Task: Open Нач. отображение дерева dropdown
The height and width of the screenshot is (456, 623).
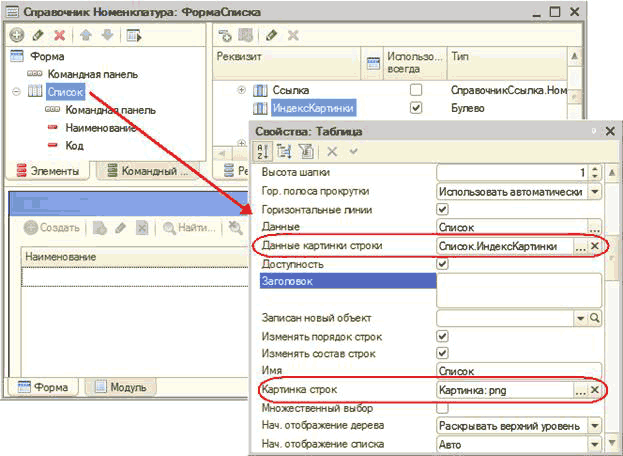Action: pos(594,427)
